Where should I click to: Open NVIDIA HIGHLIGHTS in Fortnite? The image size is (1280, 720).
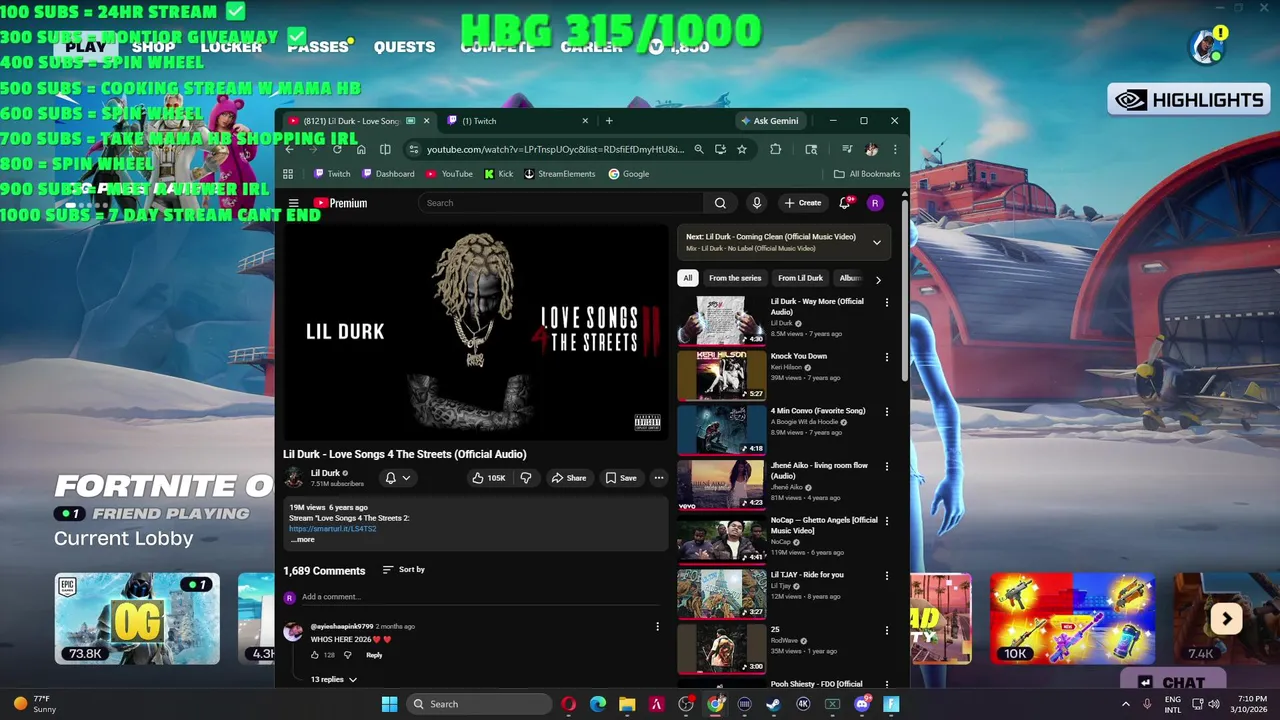point(1189,99)
